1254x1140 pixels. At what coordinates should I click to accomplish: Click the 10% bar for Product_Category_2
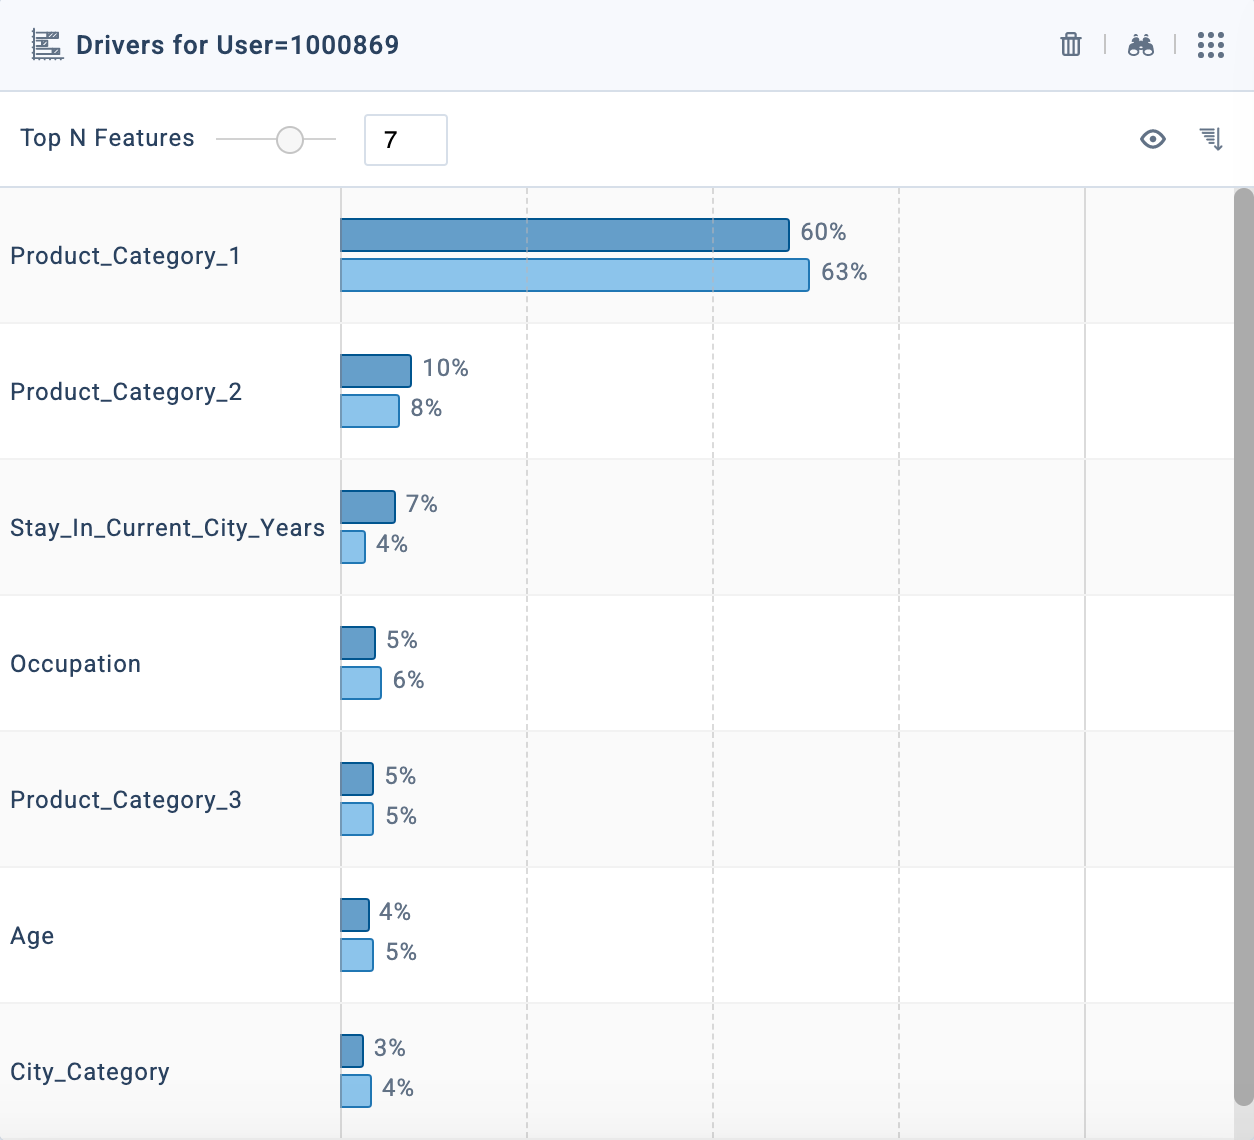point(376,371)
